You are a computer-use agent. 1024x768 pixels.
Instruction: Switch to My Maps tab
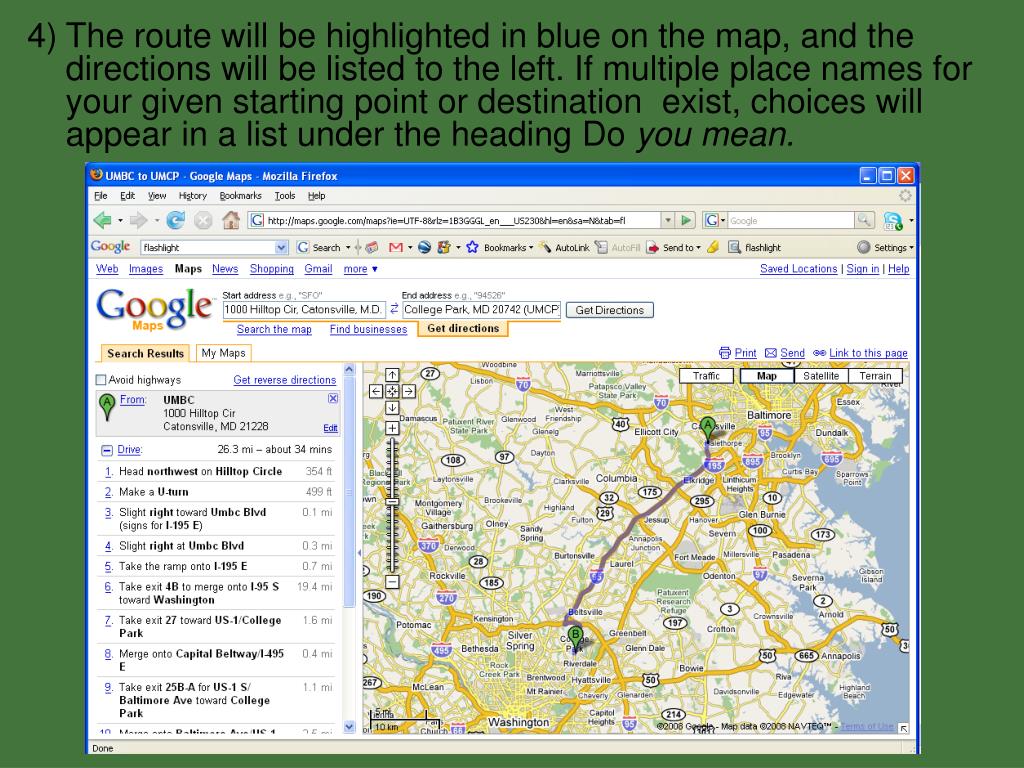223,353
